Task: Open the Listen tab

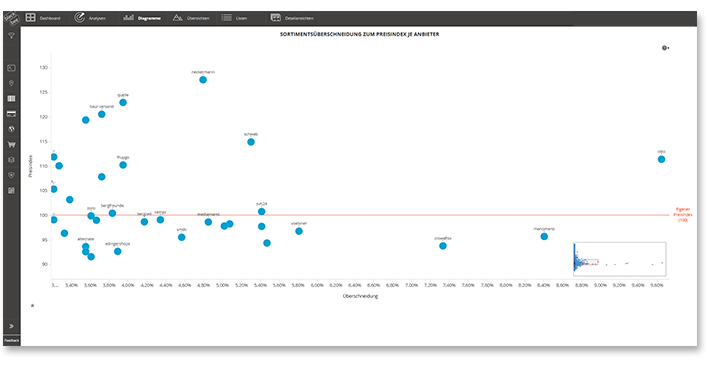Action: coord(234,18)
